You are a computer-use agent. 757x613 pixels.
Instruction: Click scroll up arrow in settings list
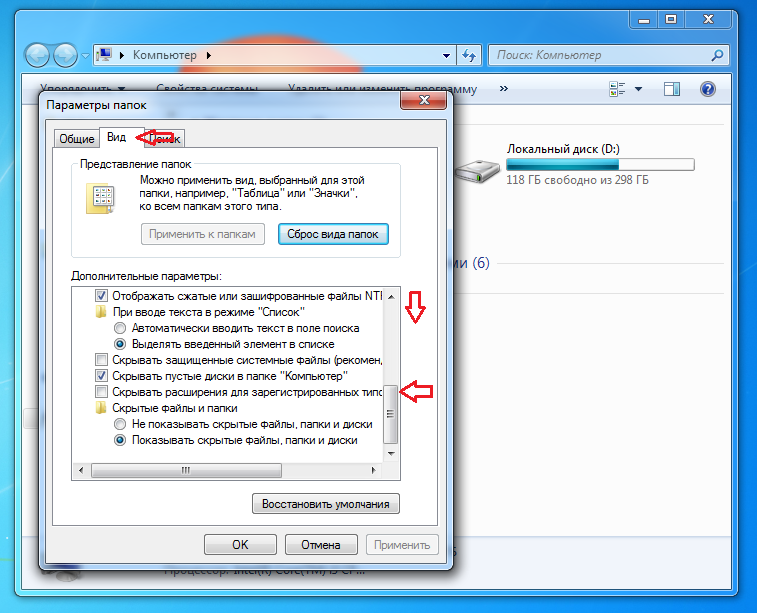(x=391, y=296)
